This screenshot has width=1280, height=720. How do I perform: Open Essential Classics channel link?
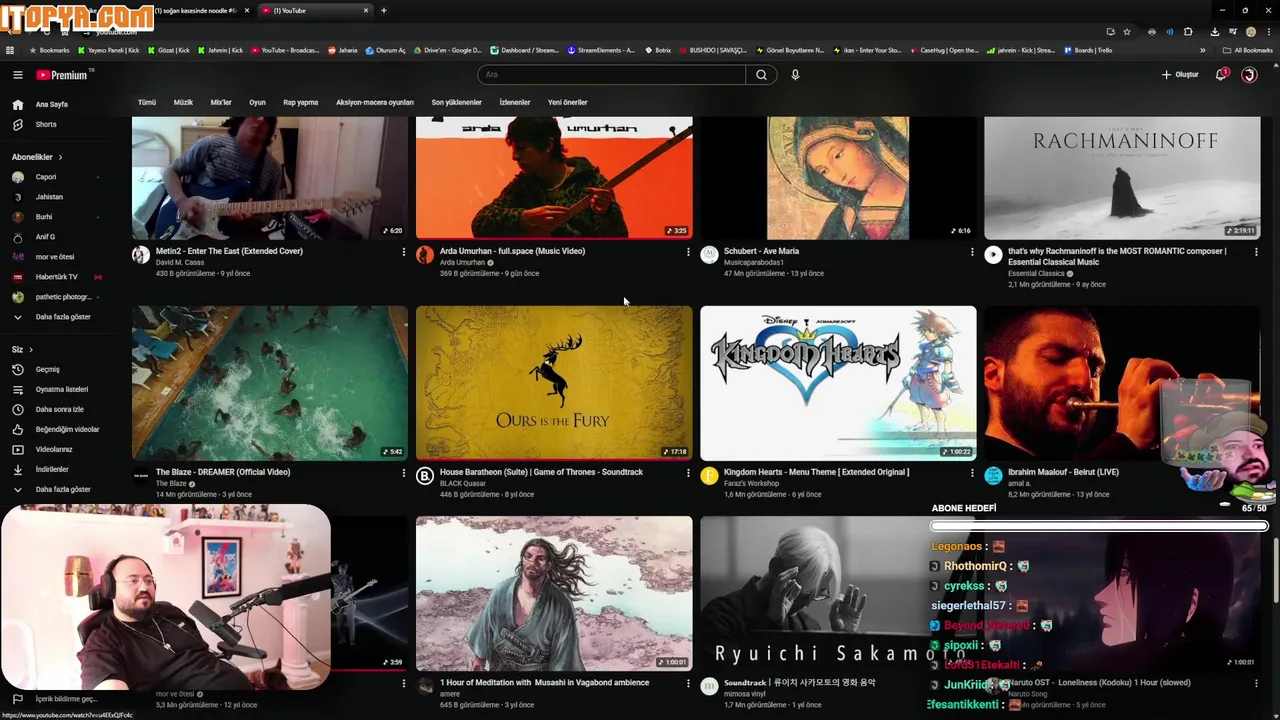coord(1036,273)
